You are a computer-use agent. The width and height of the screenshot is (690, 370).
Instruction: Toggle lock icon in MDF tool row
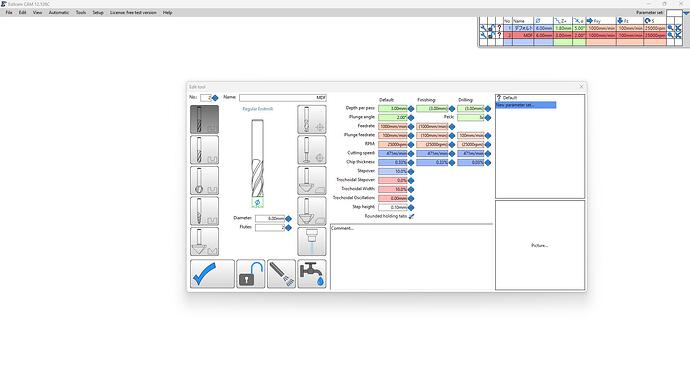click(491, 35)
